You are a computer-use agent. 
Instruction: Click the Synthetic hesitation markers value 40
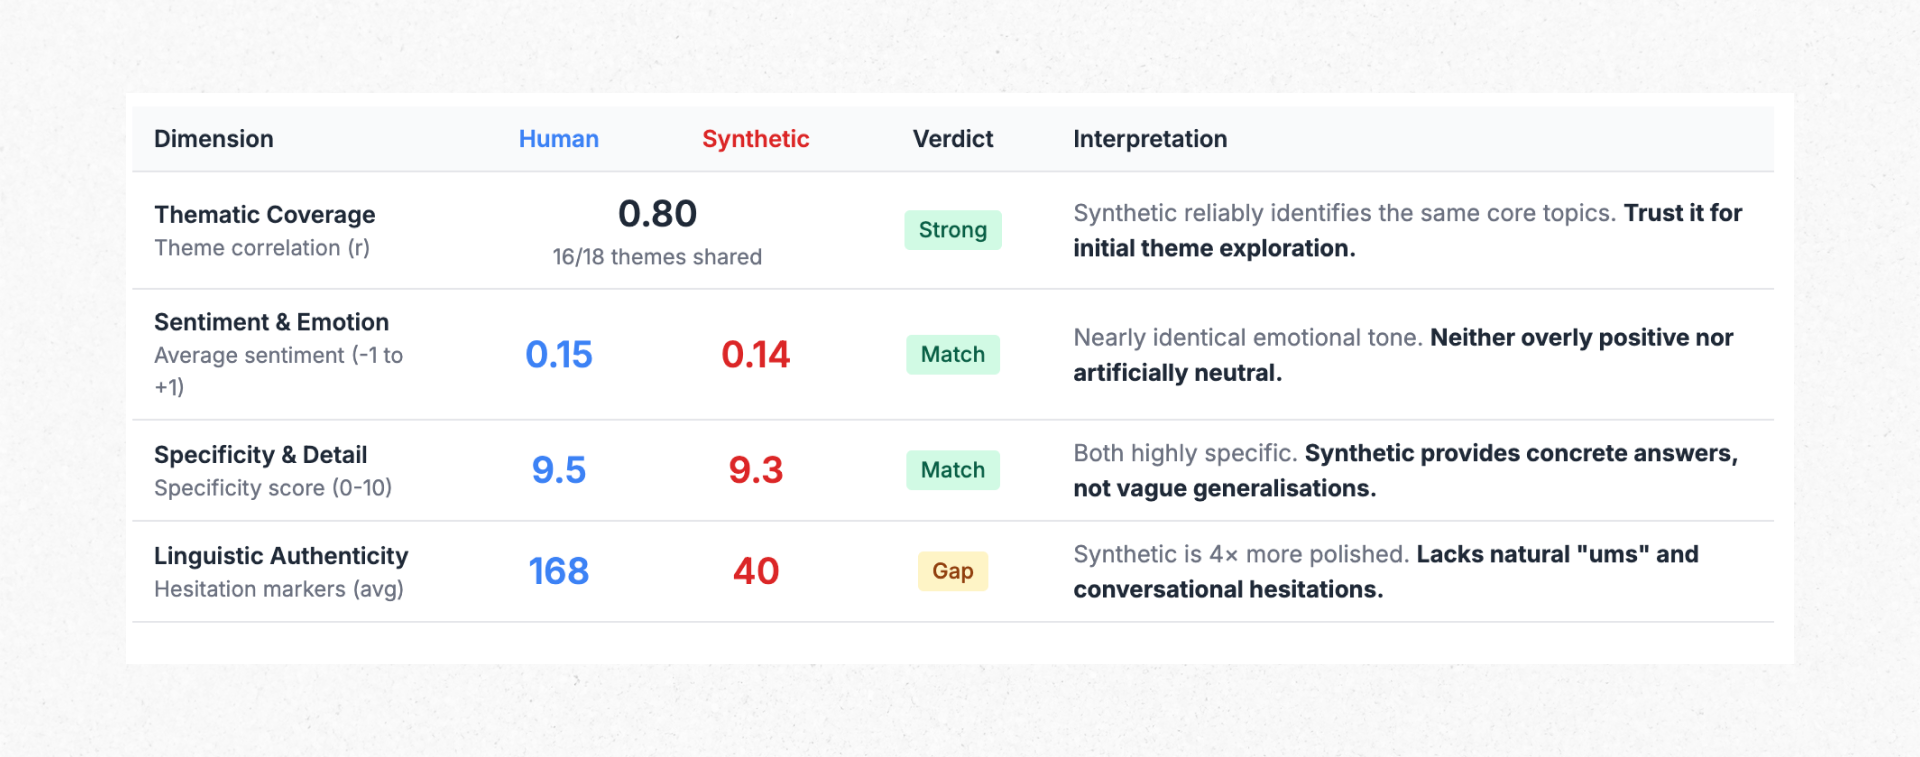[755, 571]
